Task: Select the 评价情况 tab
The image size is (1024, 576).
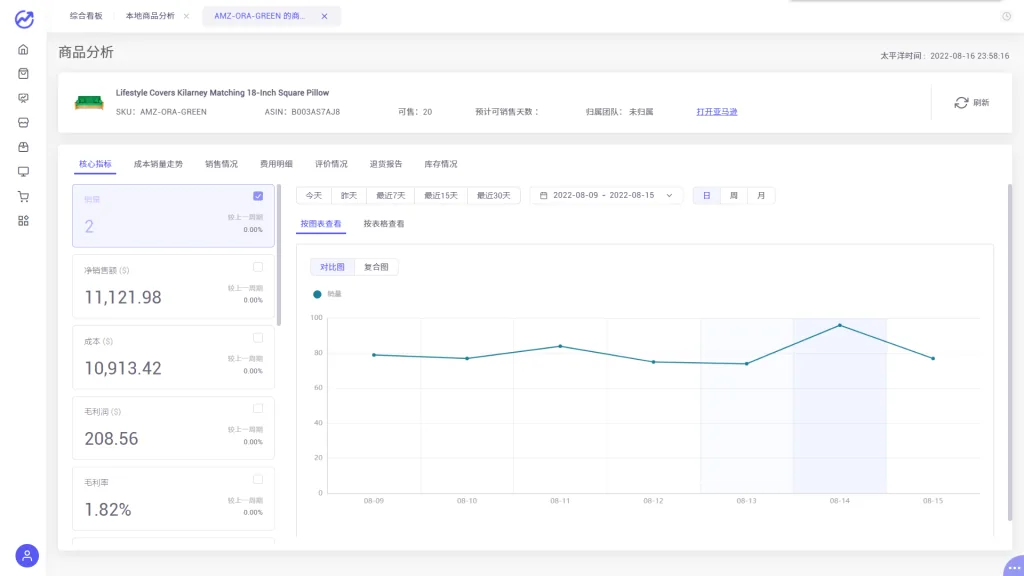Action: point(331,164)
